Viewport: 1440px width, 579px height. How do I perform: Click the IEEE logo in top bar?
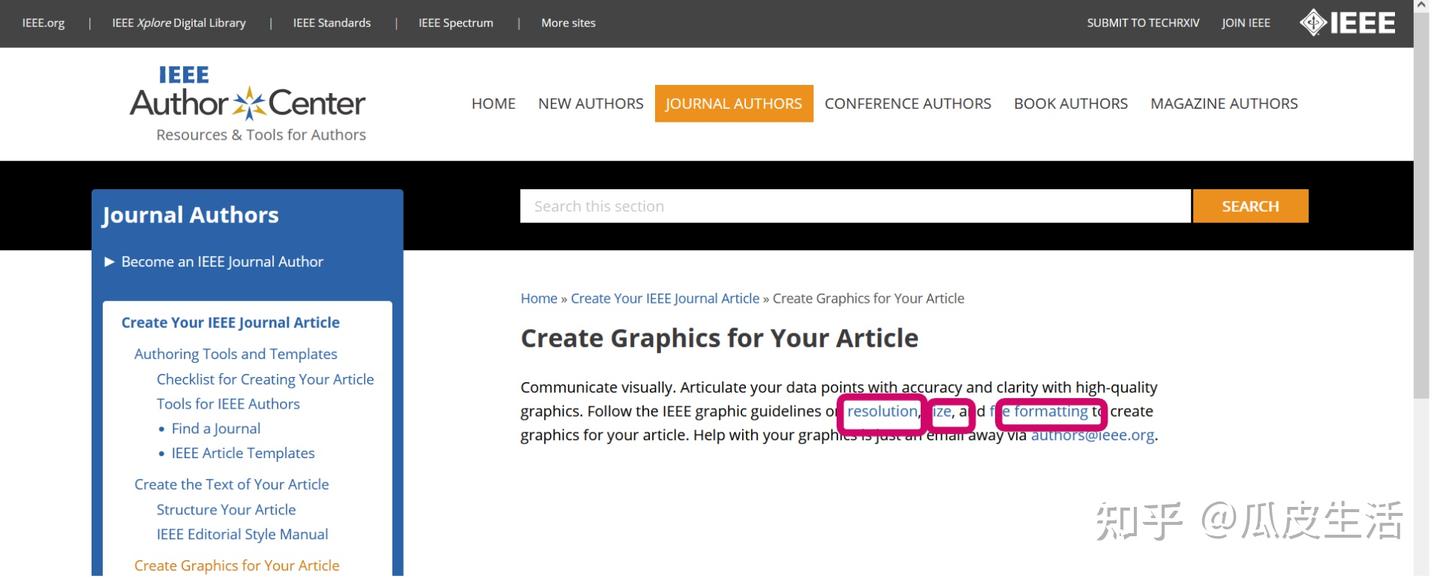tap(1347, 22)
